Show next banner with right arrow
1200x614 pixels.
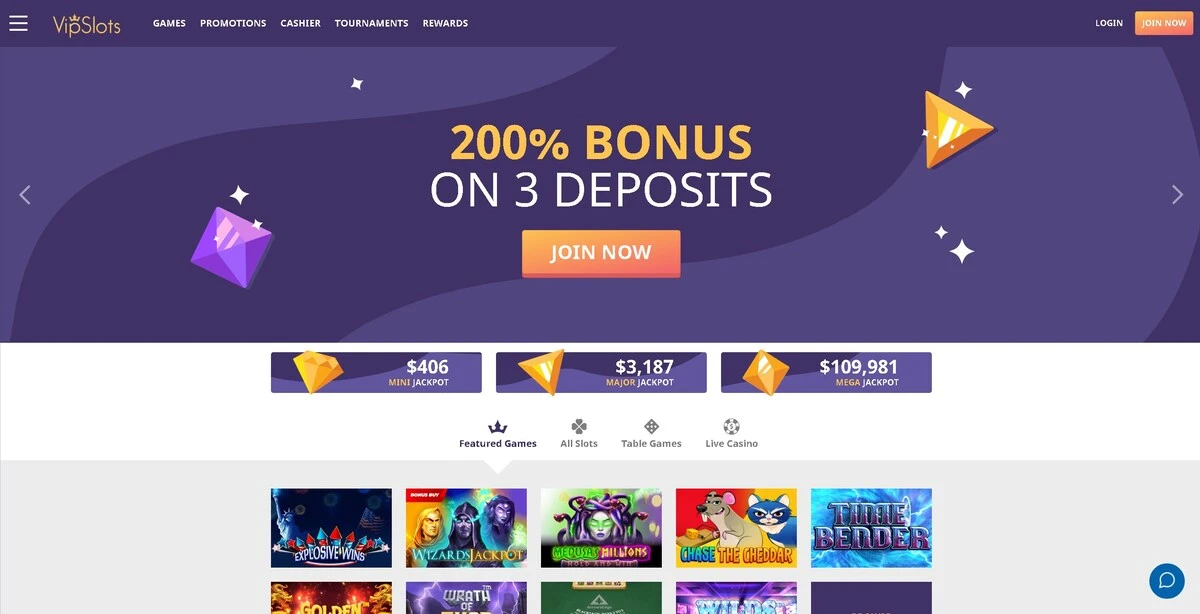point(1177,195)
